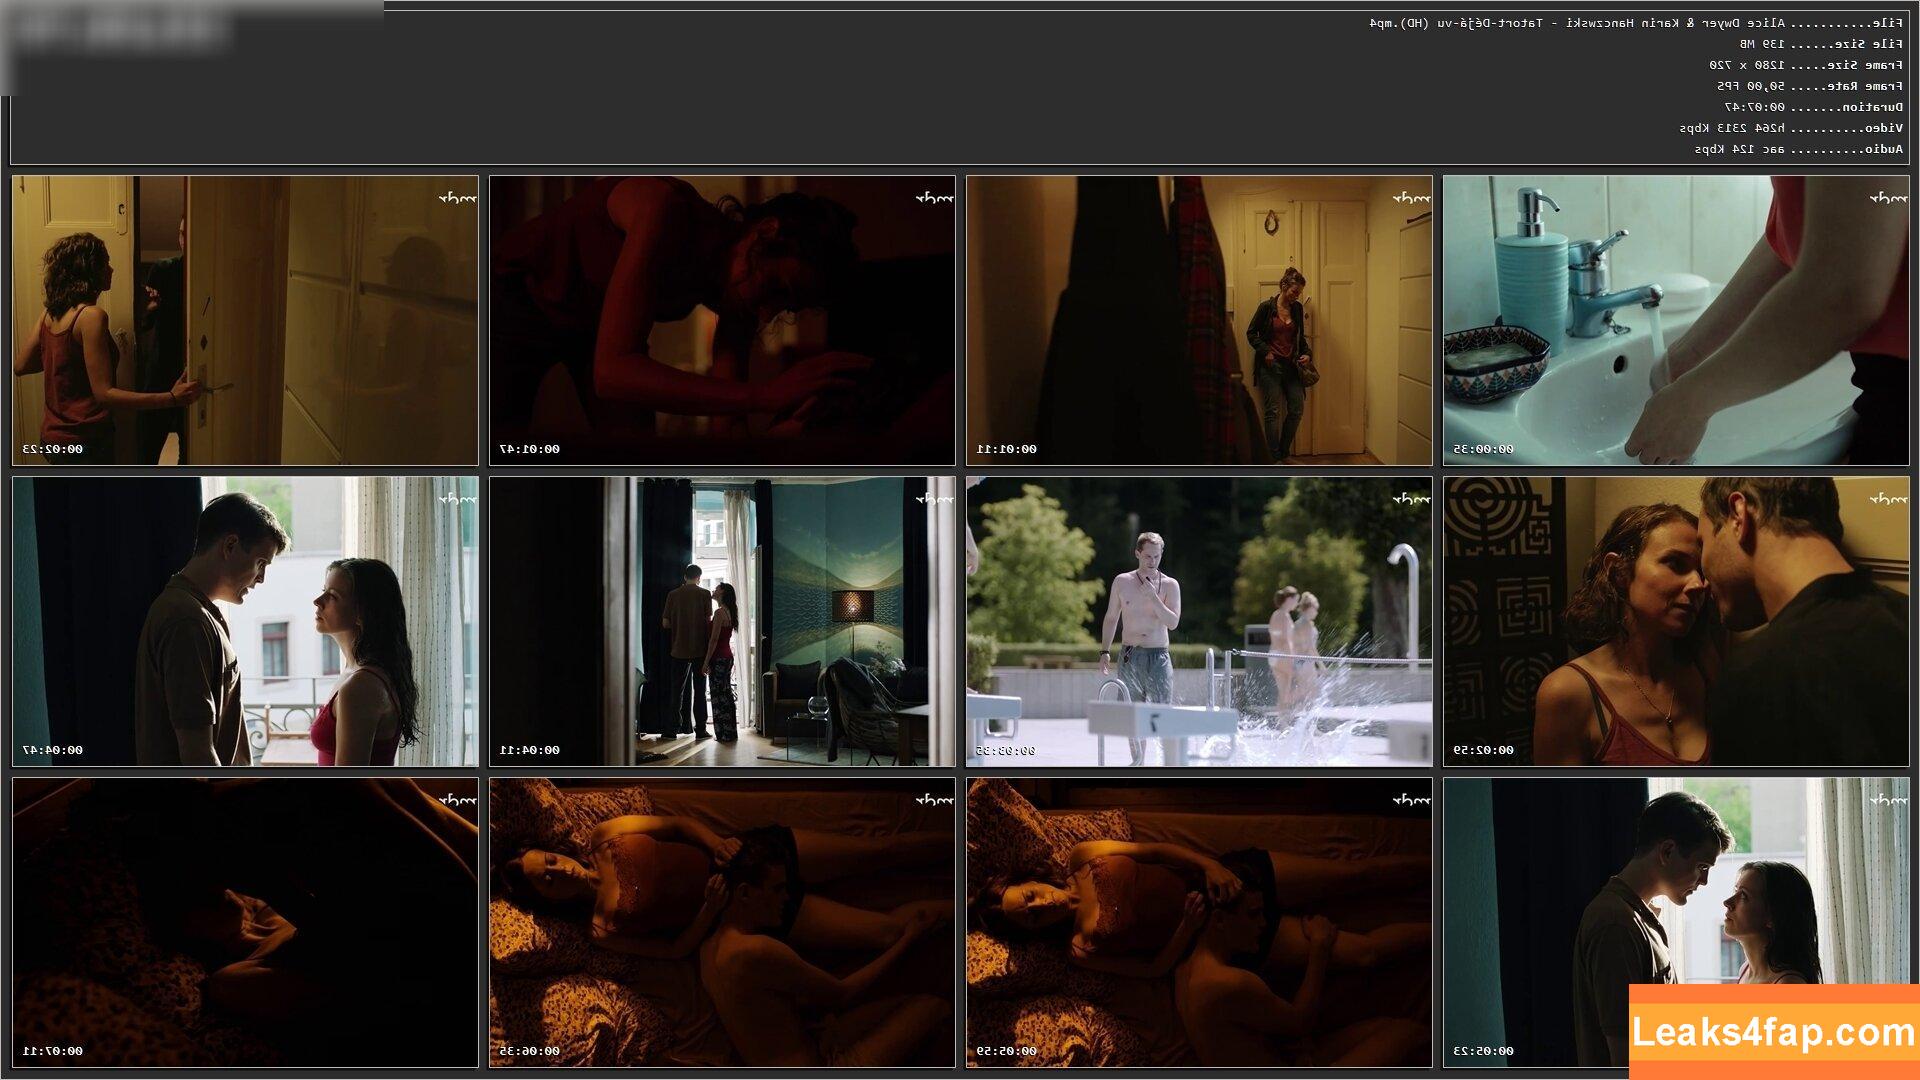Click the Frame Rate 50,00 FPS line
The image size is (1920, 1080).
tap(1810, 86)
